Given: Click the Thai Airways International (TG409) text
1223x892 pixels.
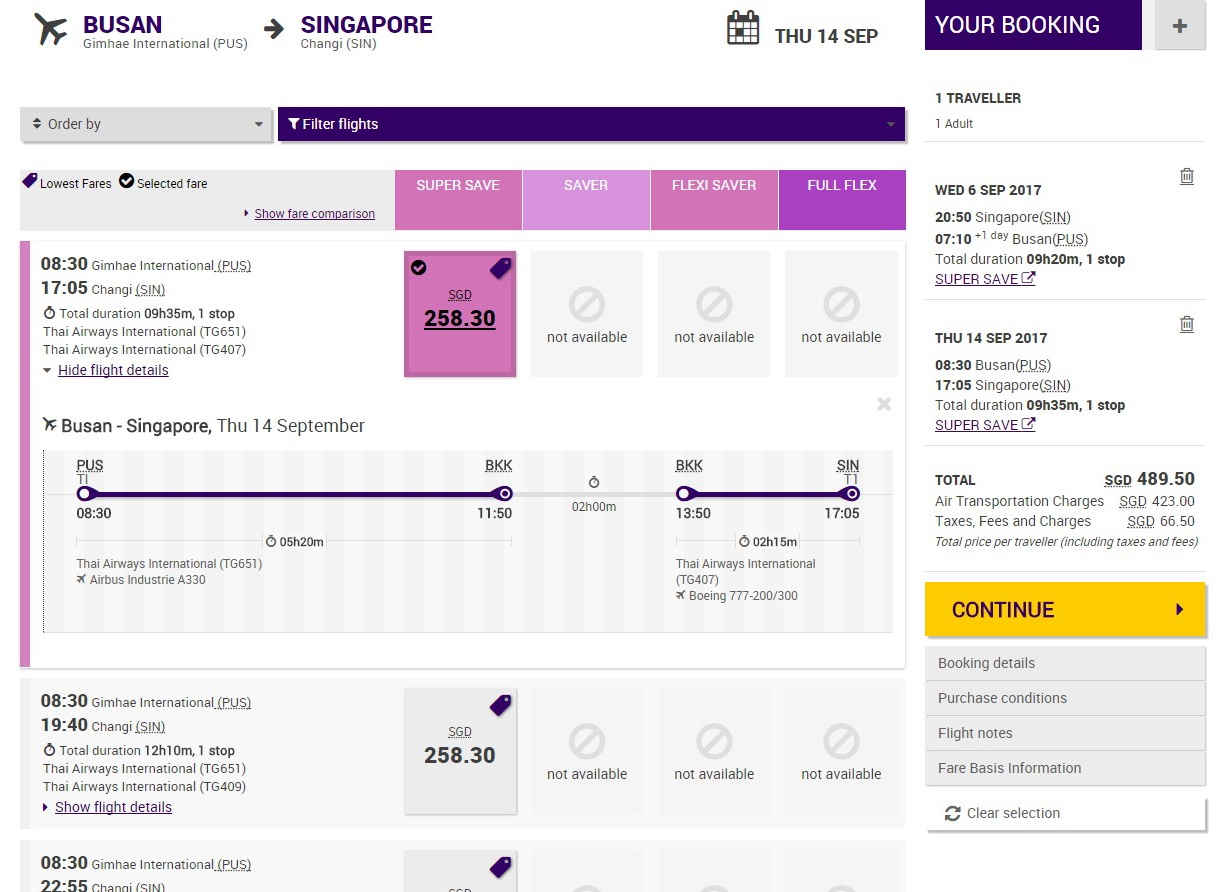Looking at the screenshot, I should click(x=145, y=787).
